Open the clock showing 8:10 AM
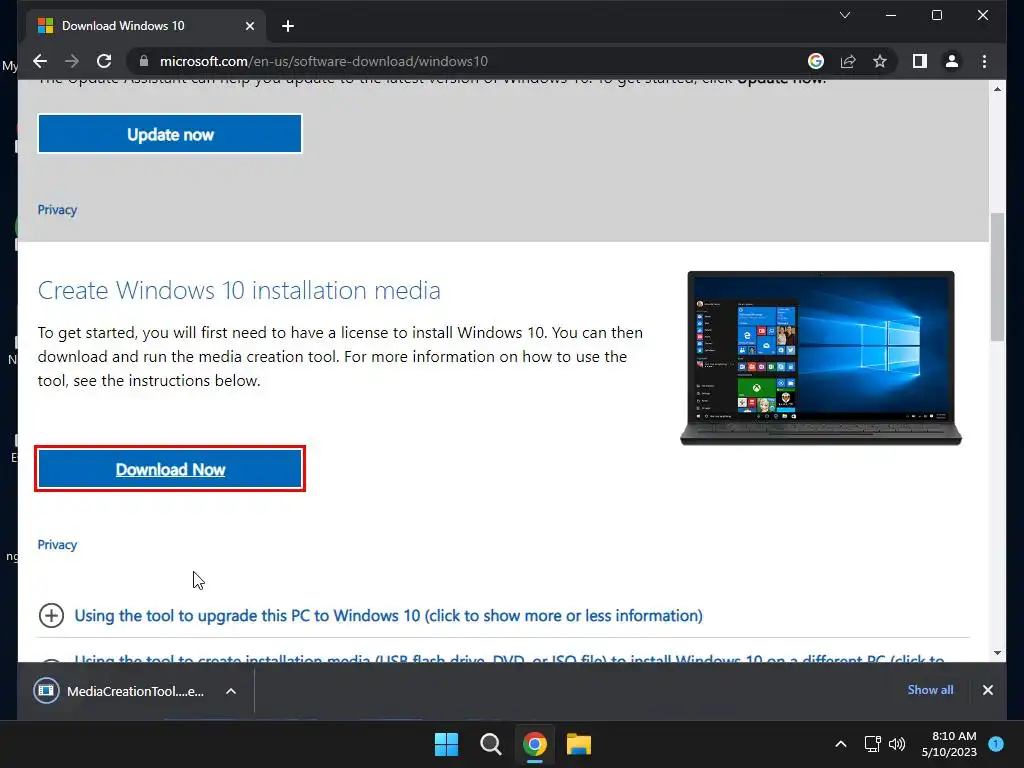The width and height of the screenshot is (1024, 768). coord(949,744)
